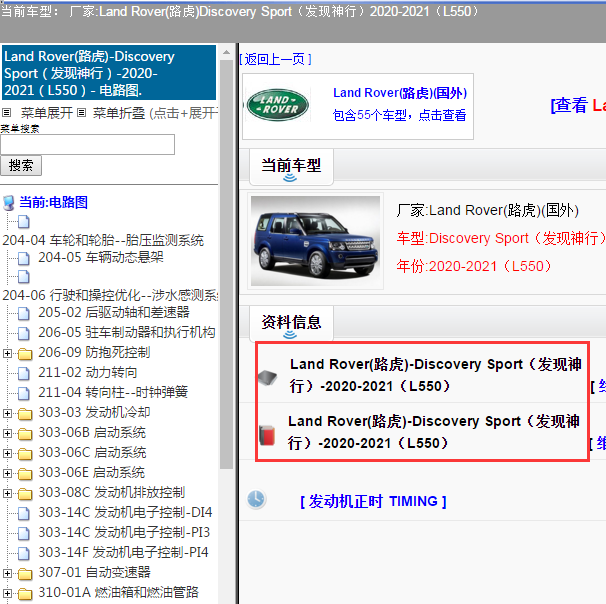Viewport: 606px width, 604px height.
Task: Click the 菜单搜索 input field
Action: point(87,145)
